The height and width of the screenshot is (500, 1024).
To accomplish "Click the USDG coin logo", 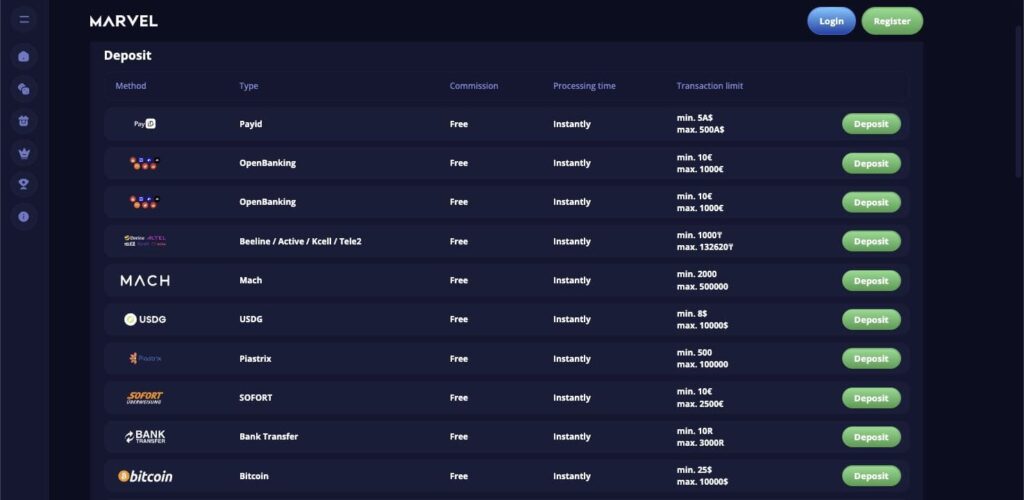I will [x=145, y=320].
